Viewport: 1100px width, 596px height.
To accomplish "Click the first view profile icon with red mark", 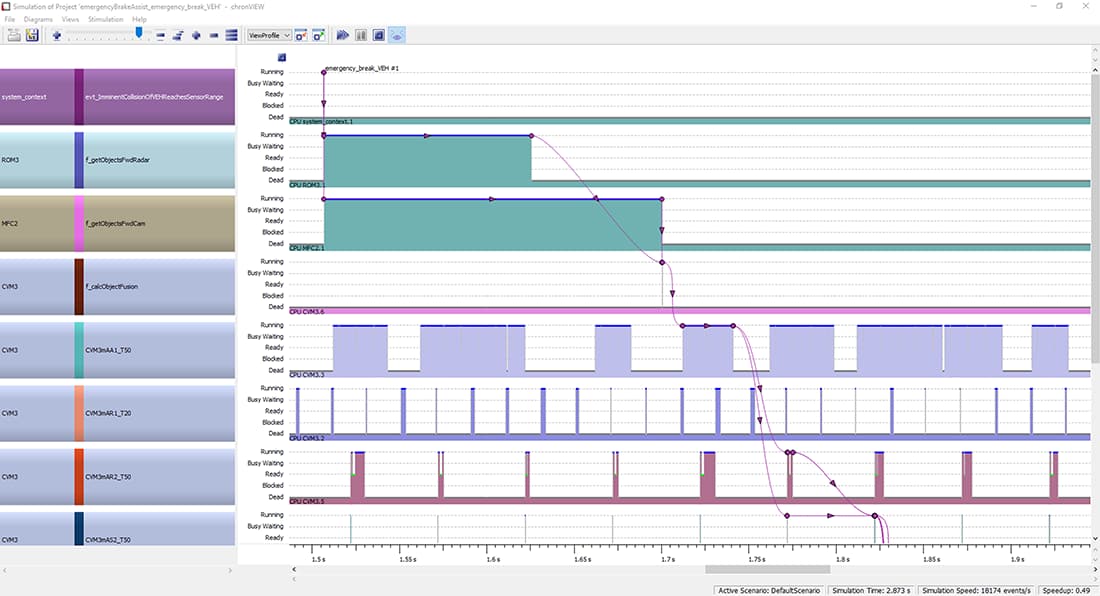I will click(x=301, y=35).
